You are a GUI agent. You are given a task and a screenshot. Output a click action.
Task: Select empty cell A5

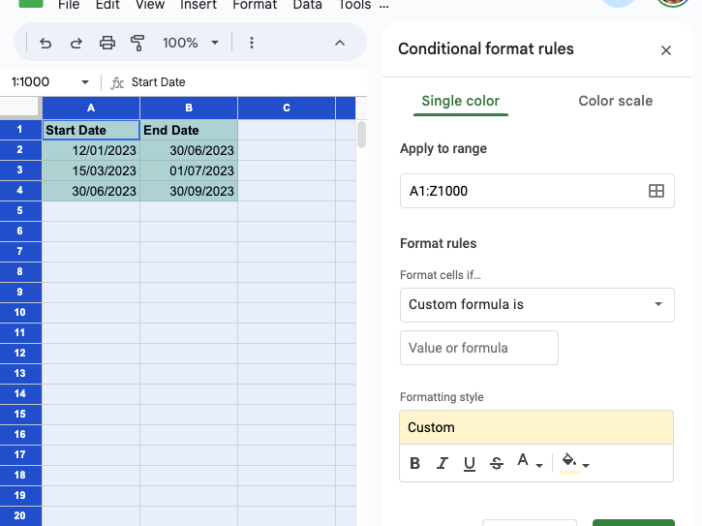(x=91, y=211)
